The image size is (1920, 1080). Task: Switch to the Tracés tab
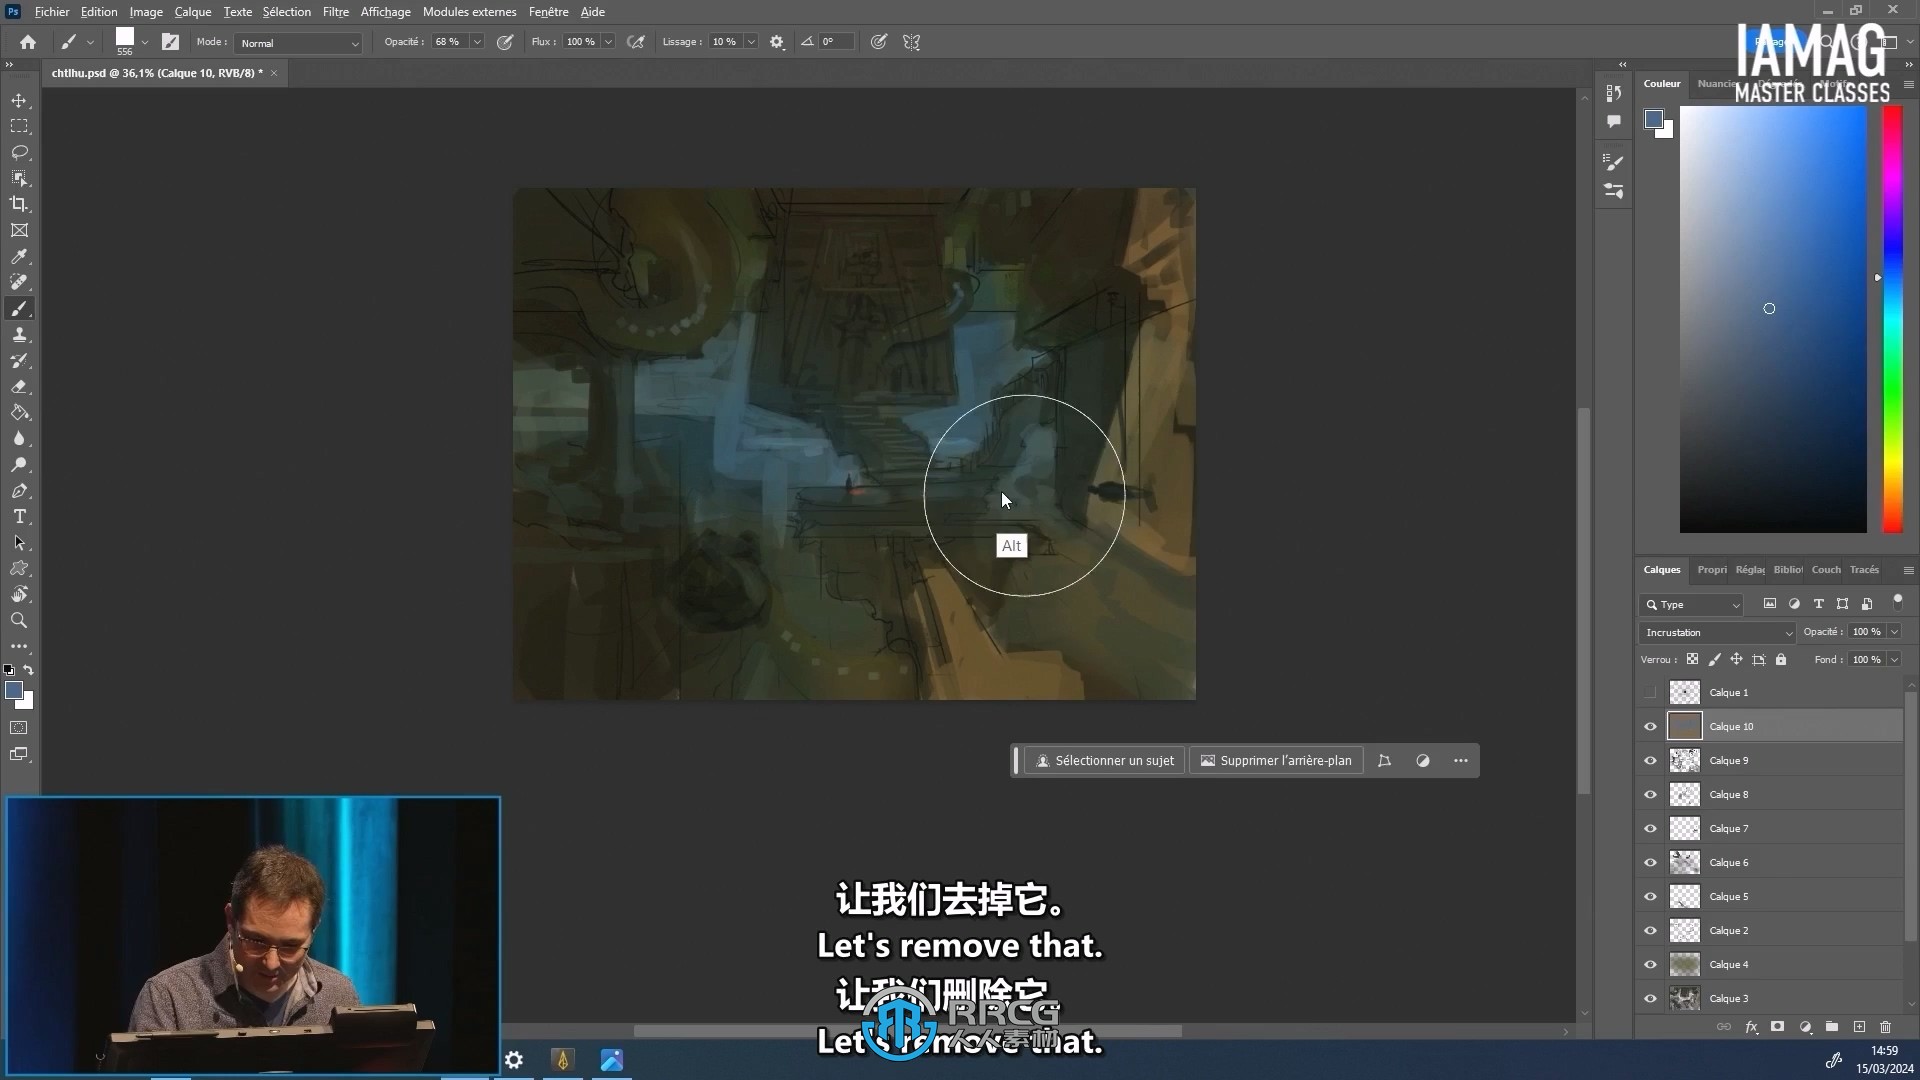point(1864,570)
